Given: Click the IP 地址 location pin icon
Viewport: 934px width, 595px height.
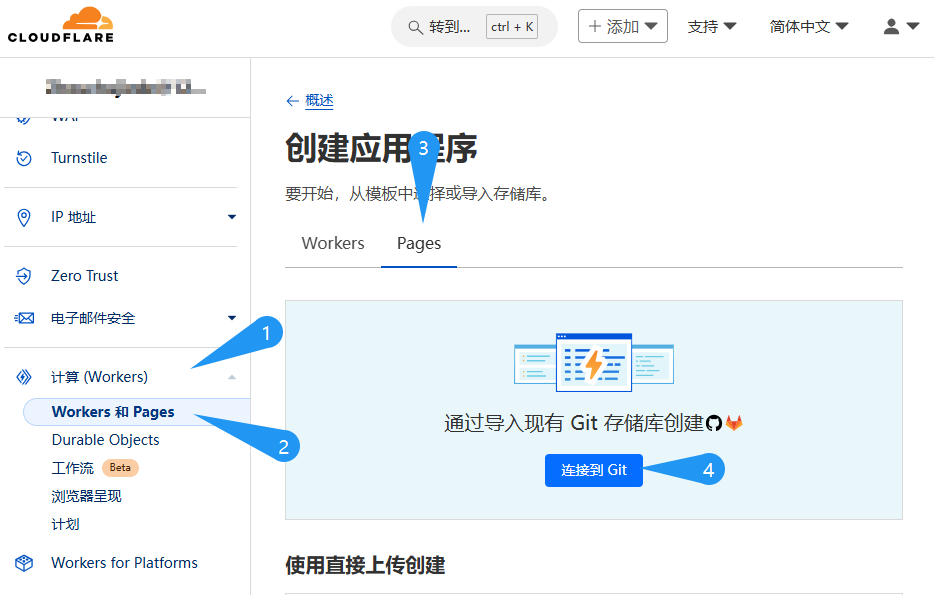Looking at the screenshot, I should 23,216.
